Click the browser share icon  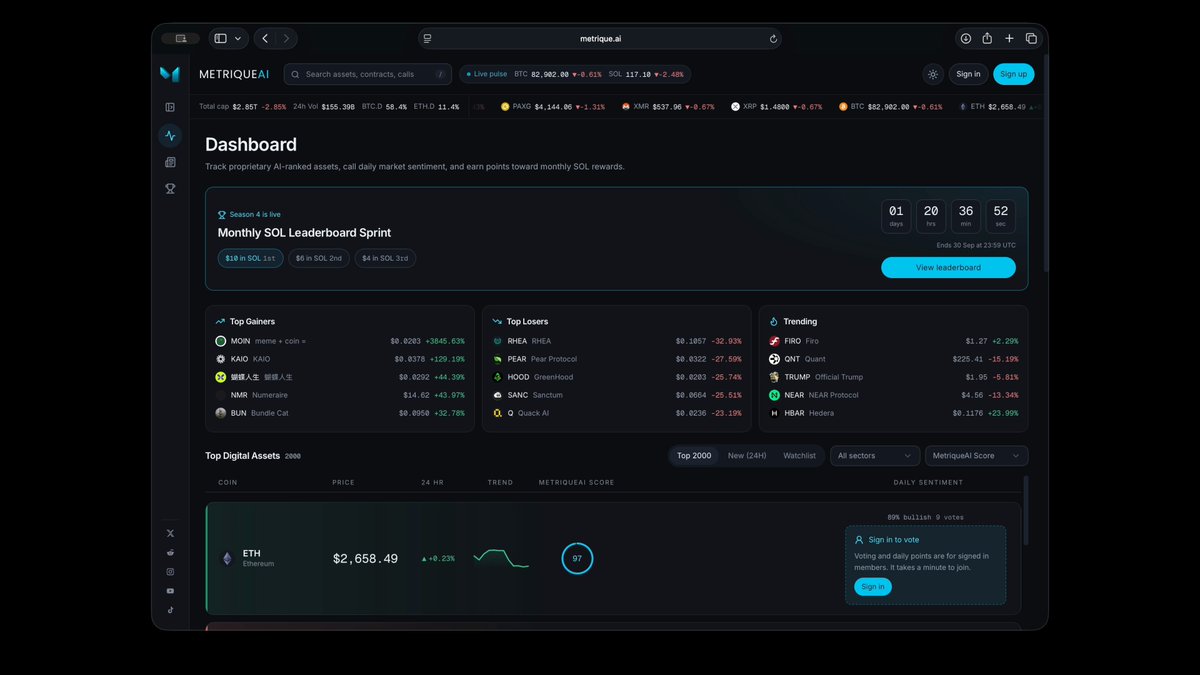pos(987,38)
